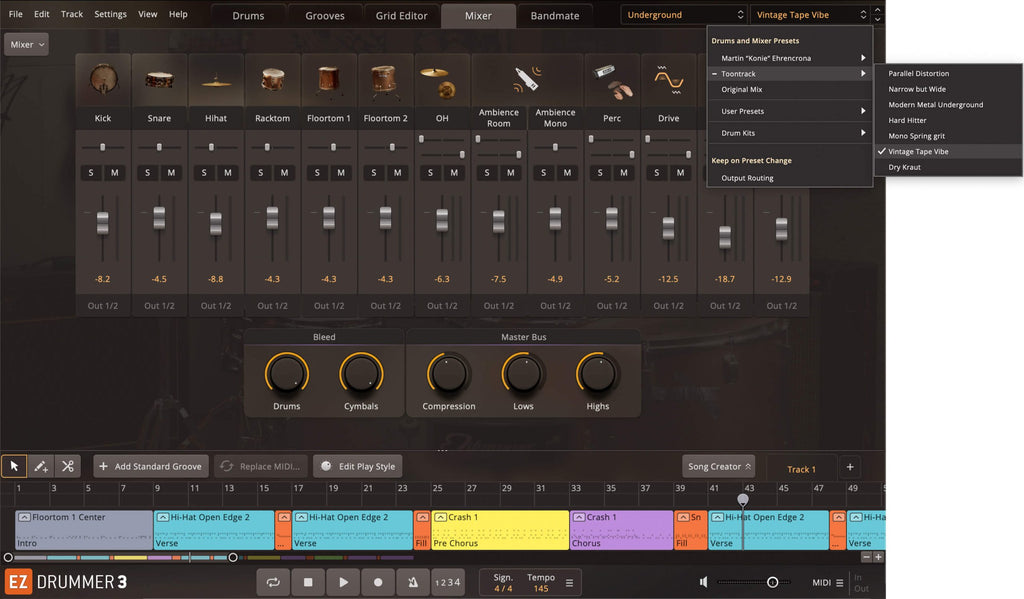1024x599 pixels.
Task: Select the Floortom 2 channel icon
Action: [385, 80]
